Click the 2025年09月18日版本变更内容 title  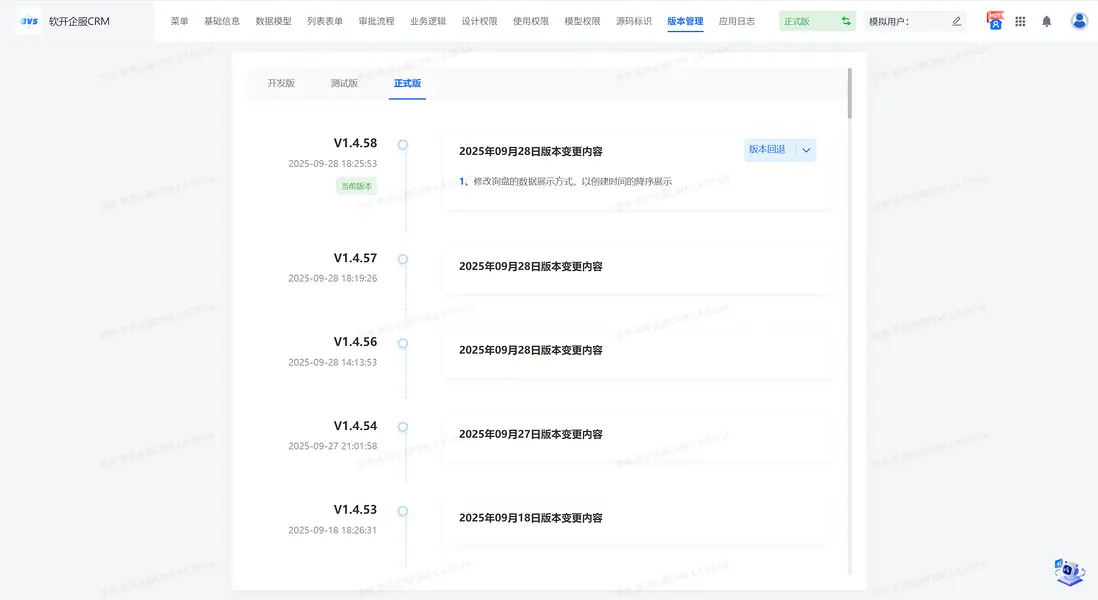(531, 518)
